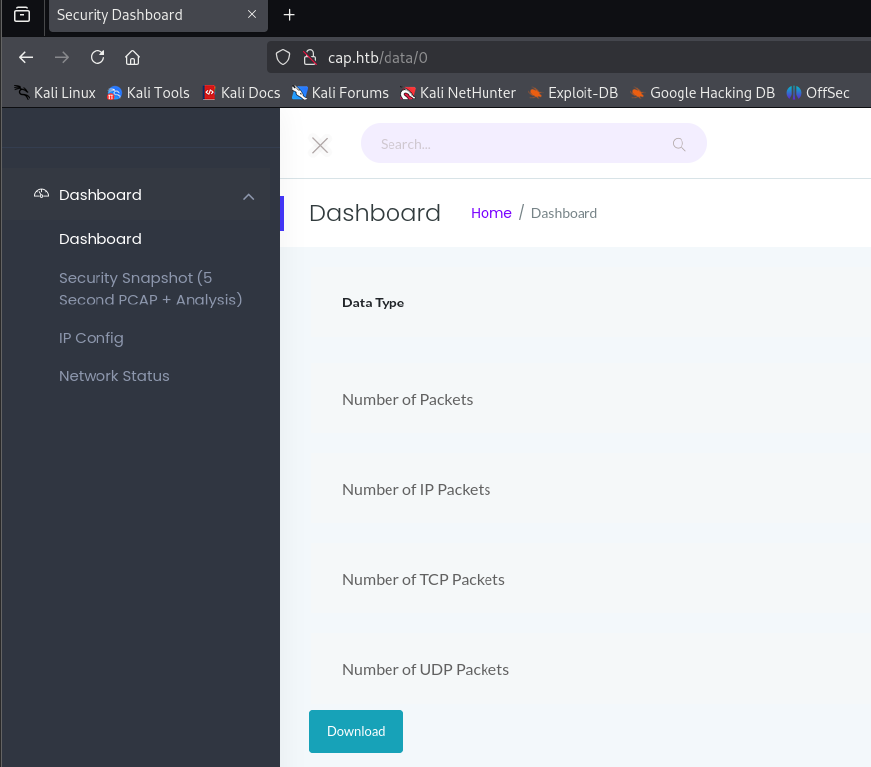
Task: Open a new browser tab
Action: (x=289, y=15)
